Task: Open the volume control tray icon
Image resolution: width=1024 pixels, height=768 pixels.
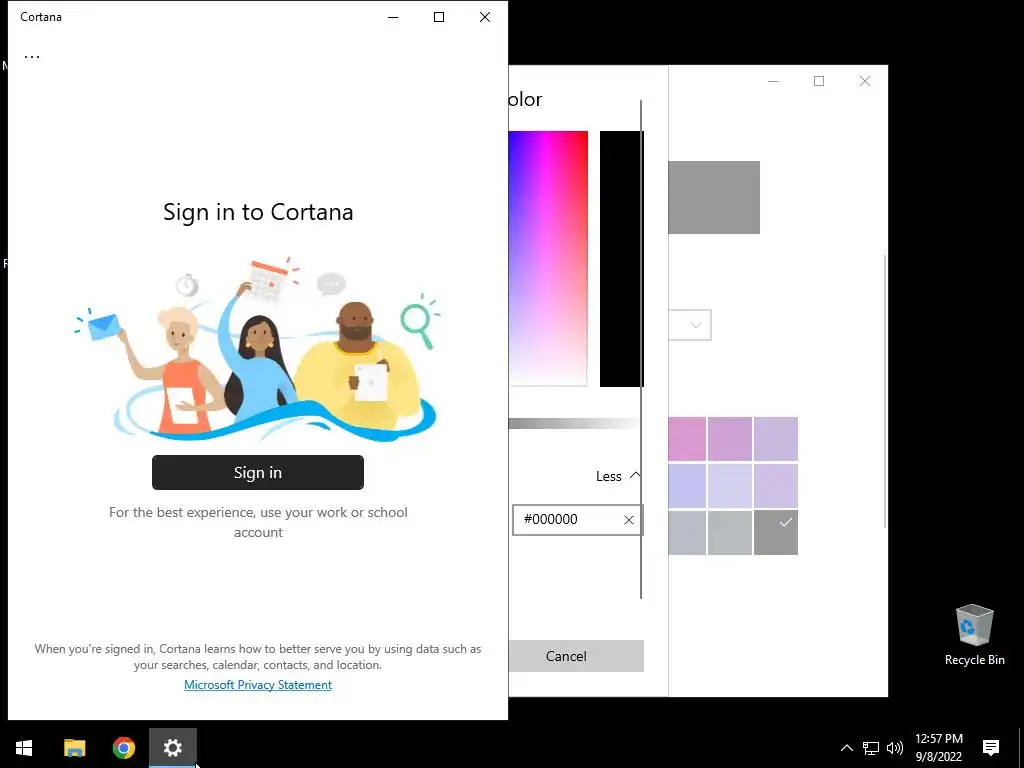Action: pyautogui.click(x=895, y=748)
